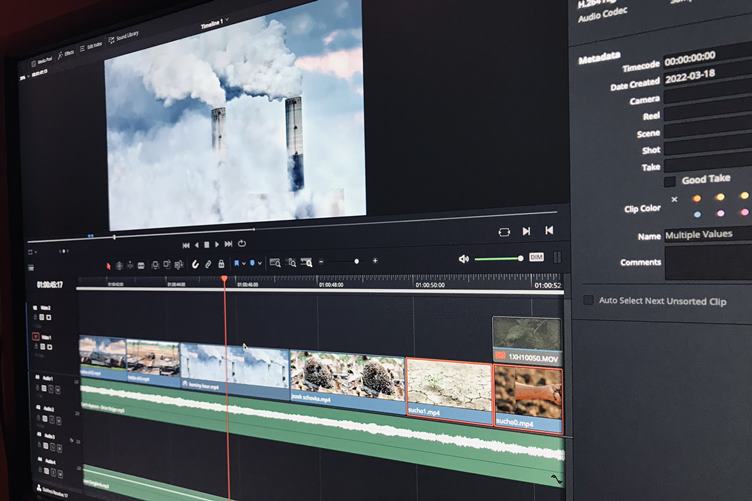The height and width of the screenshot is (501, 752).
Task: Go to first frame button
Action: point(186,245)
